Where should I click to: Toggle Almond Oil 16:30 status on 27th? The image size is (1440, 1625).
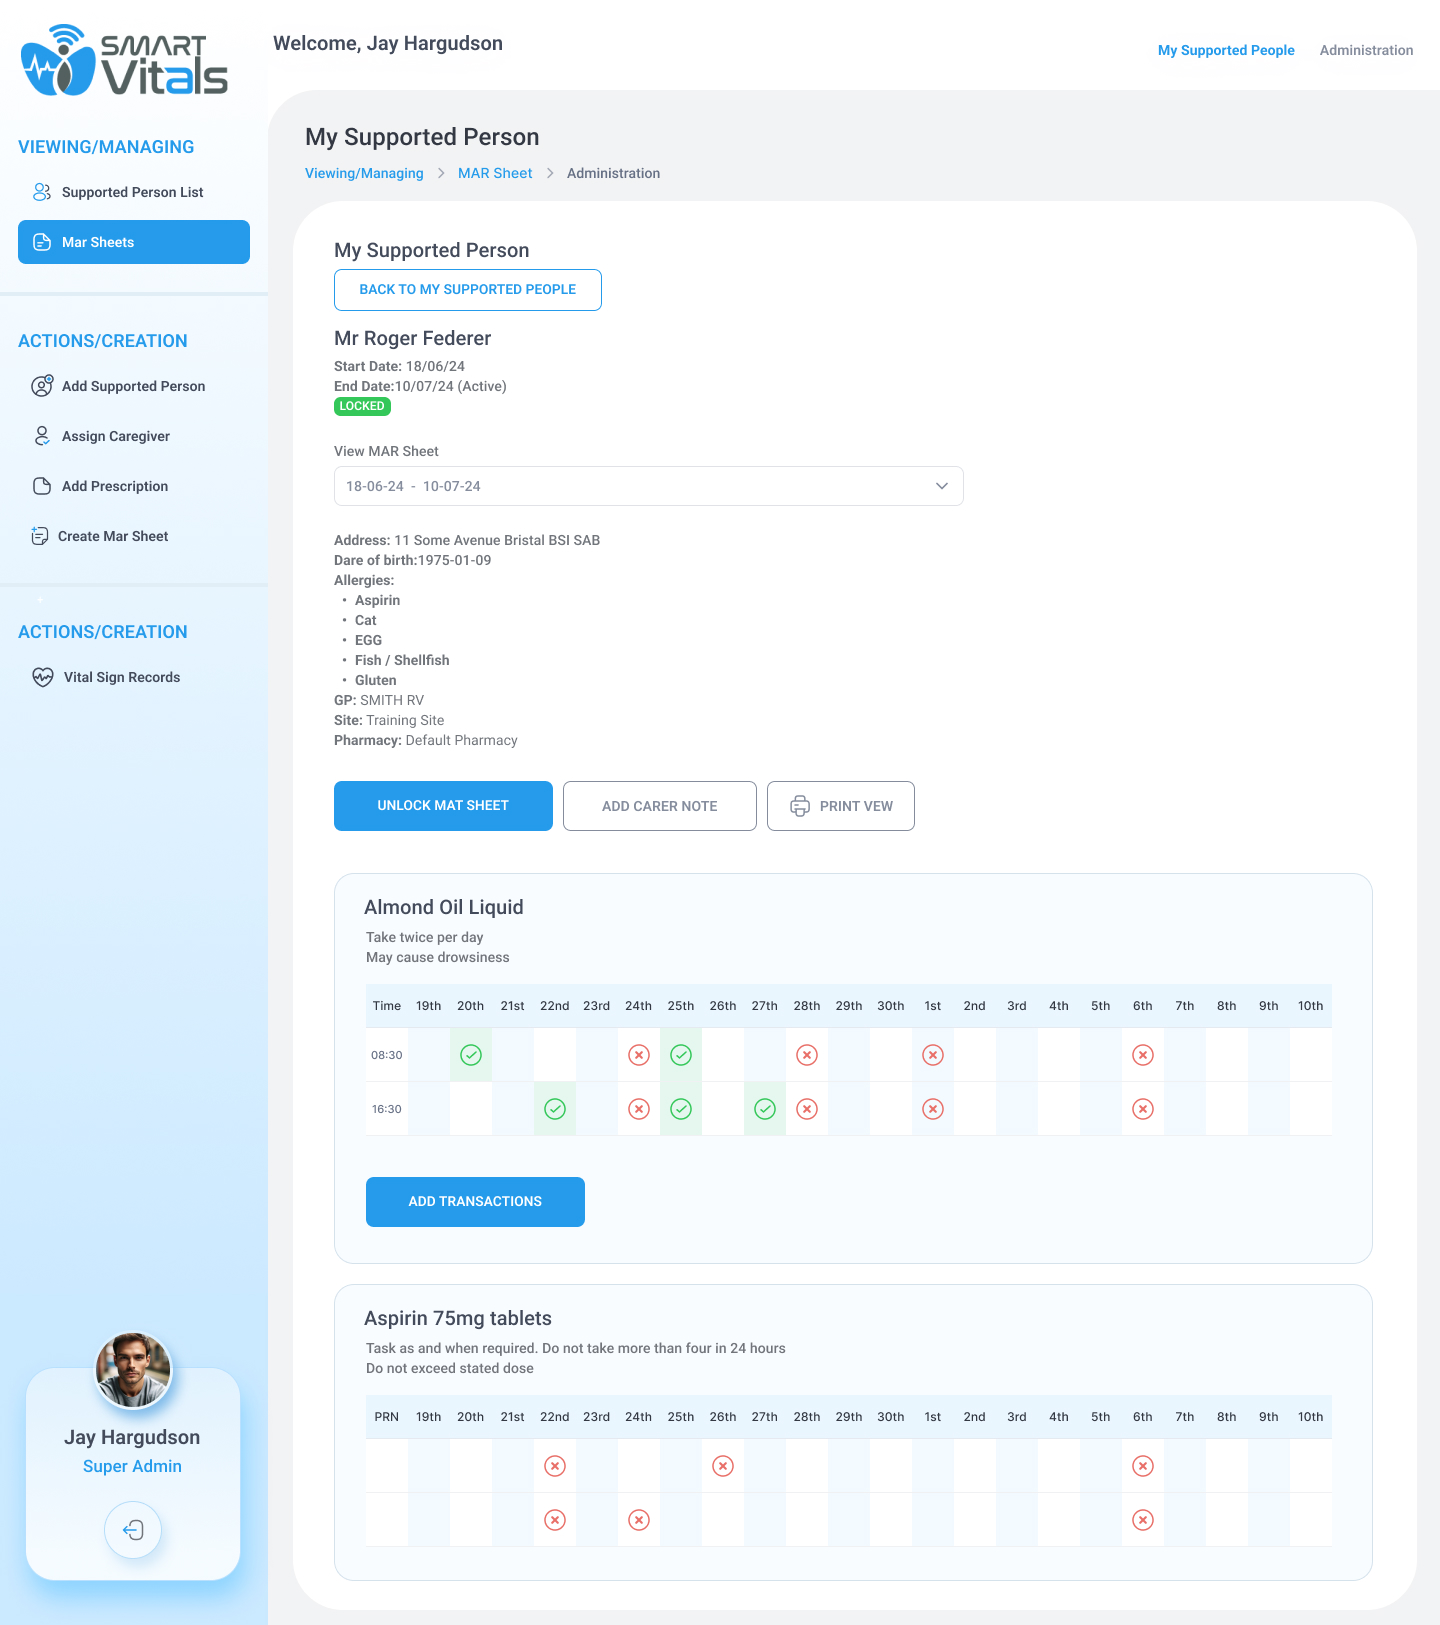tap(765, 1109)
